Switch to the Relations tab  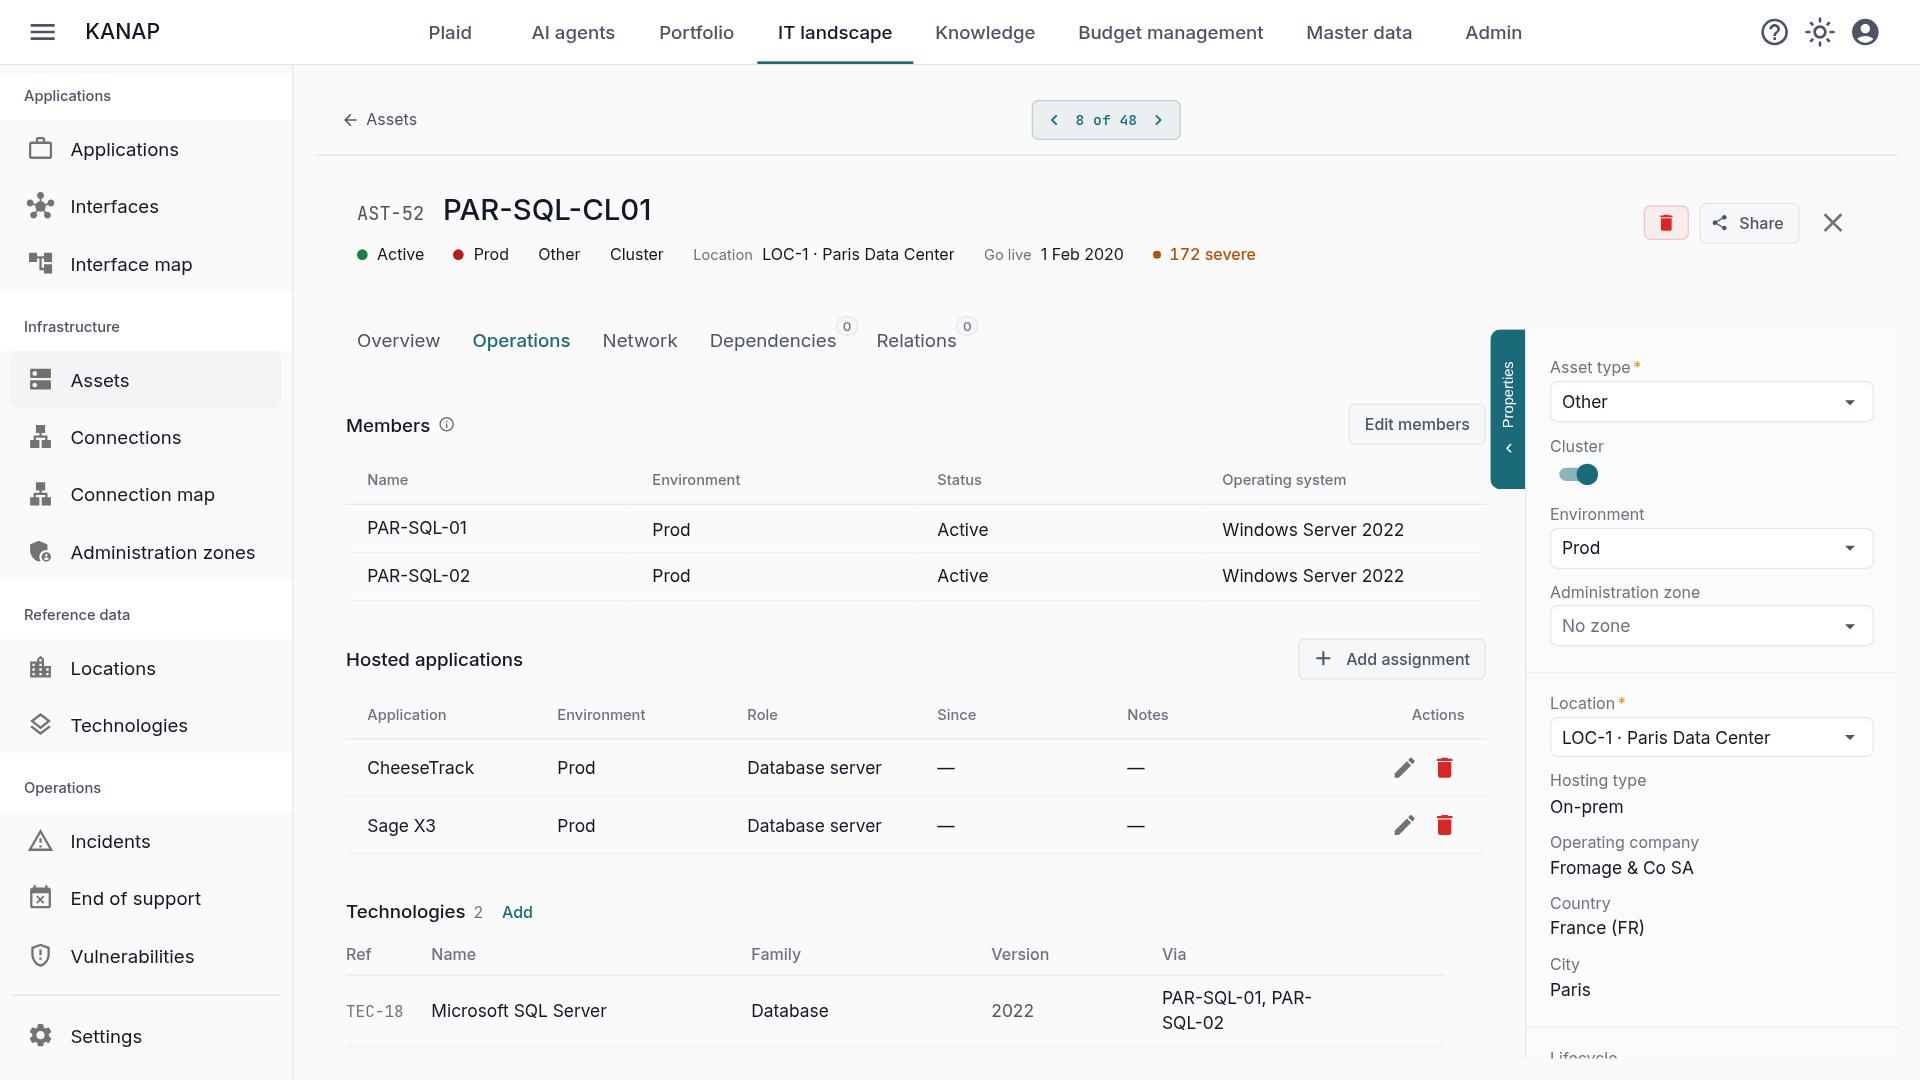coord(916,341)
